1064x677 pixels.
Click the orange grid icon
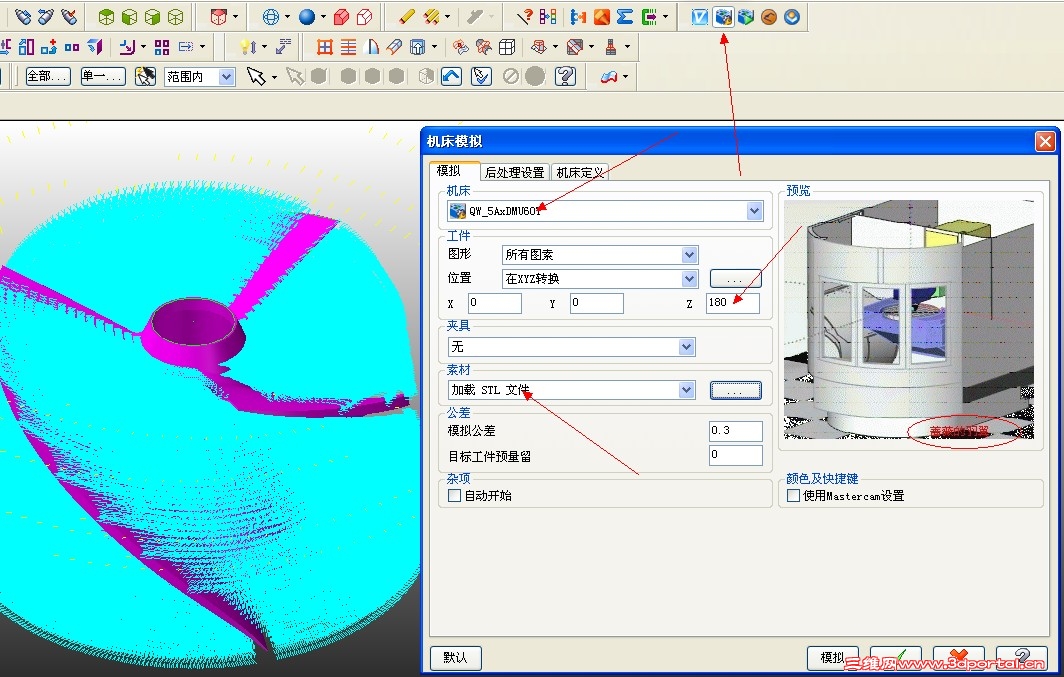pos(325,47)
